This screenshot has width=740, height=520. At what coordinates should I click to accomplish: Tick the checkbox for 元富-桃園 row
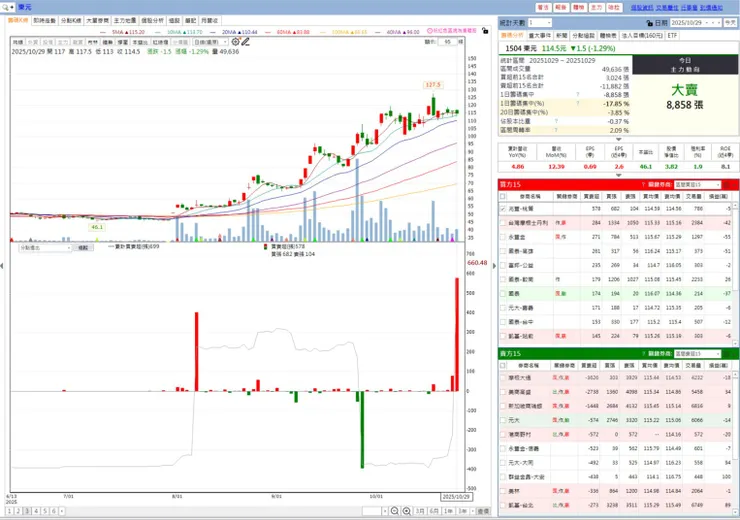503,209
